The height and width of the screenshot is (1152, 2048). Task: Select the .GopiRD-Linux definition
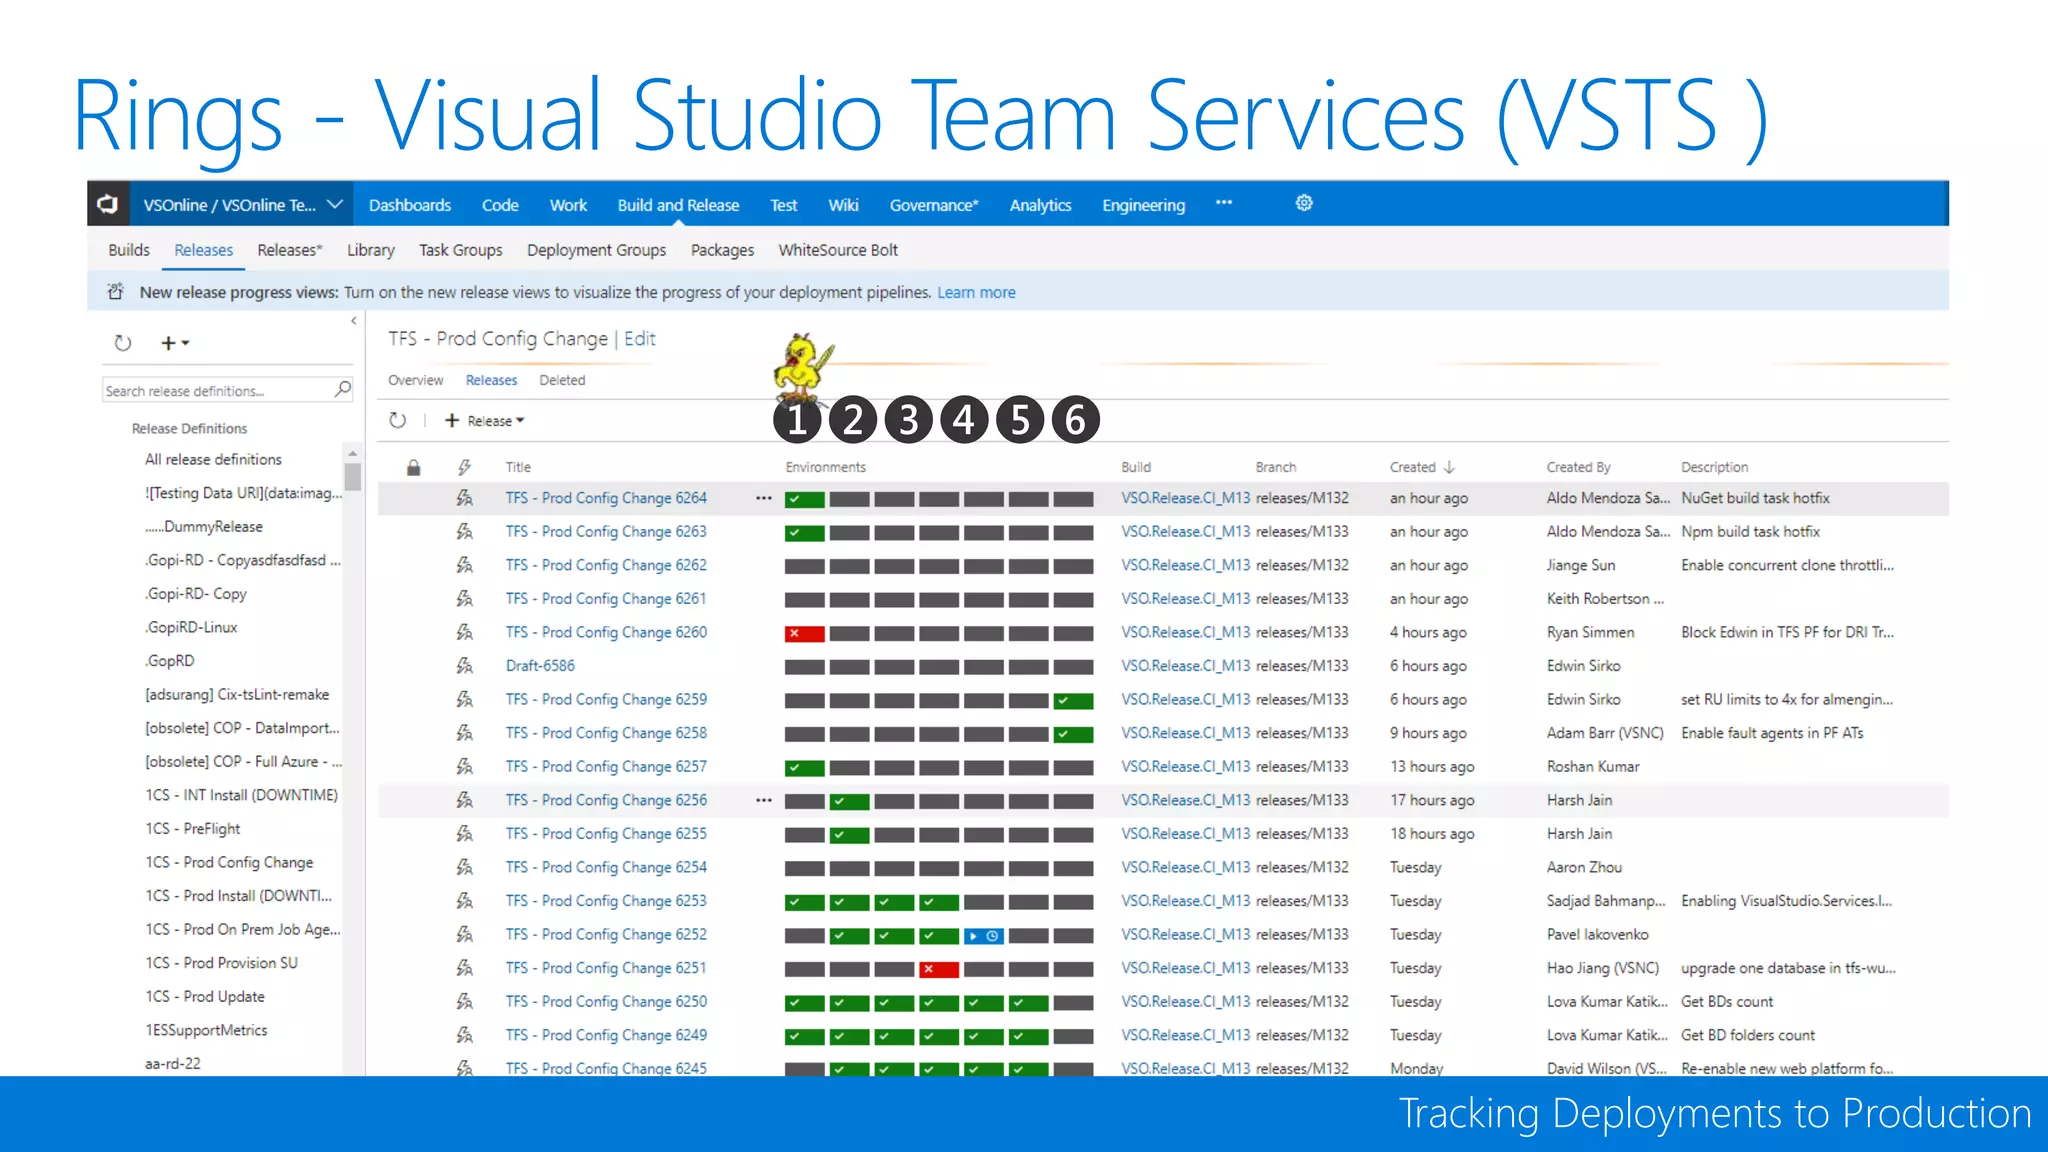click(191, 627)
